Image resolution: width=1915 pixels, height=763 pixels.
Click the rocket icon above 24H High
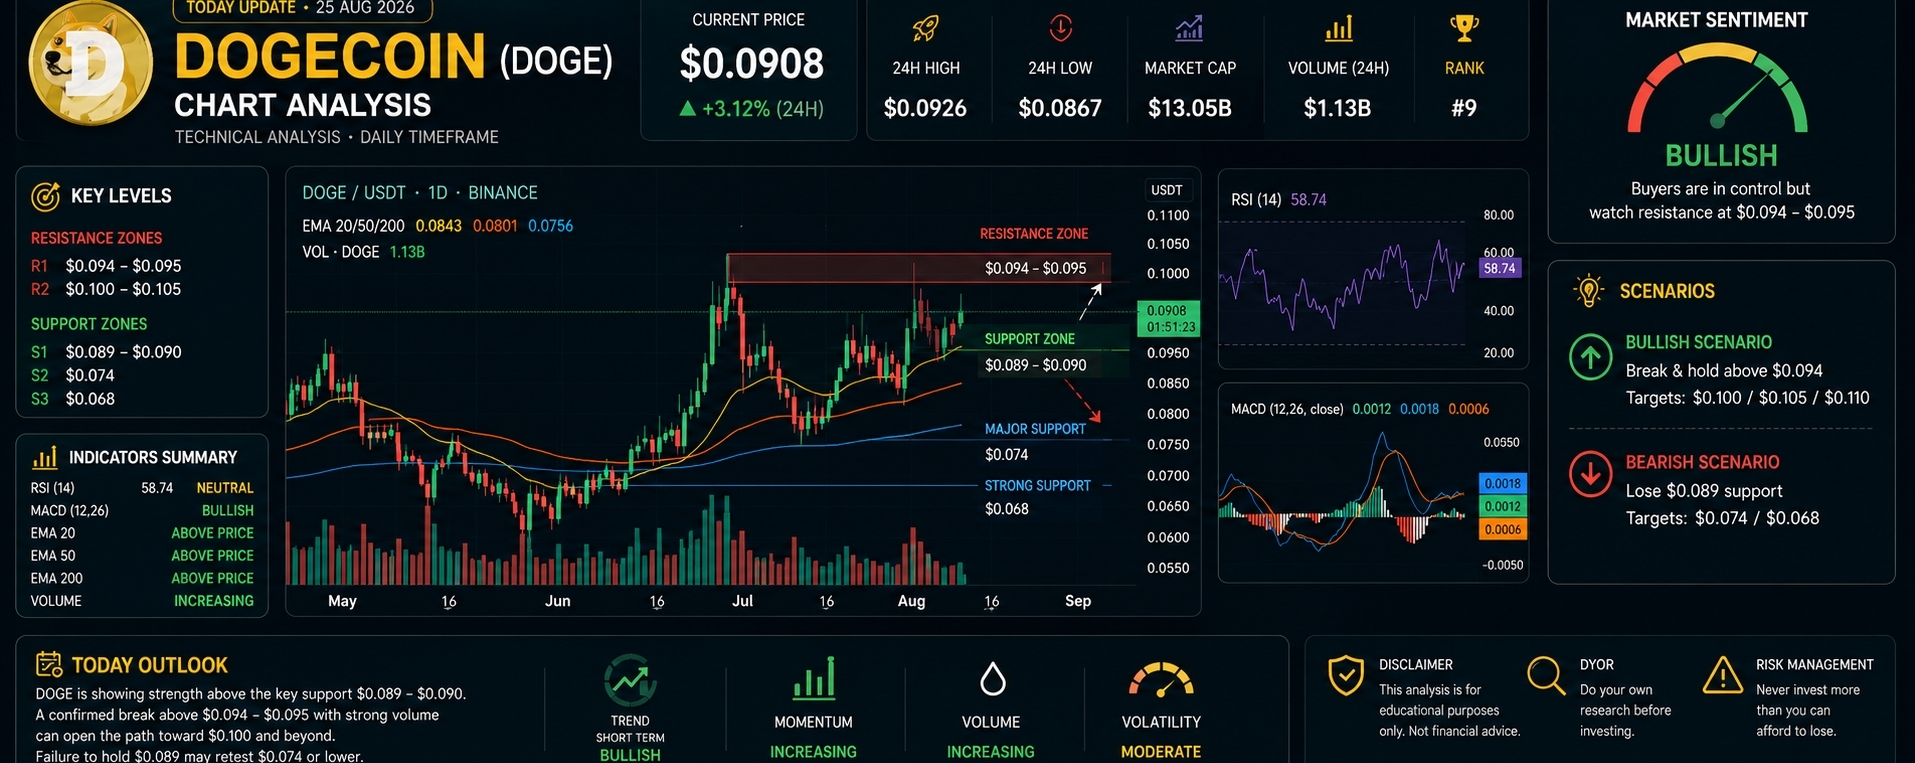tap(926, 29)
